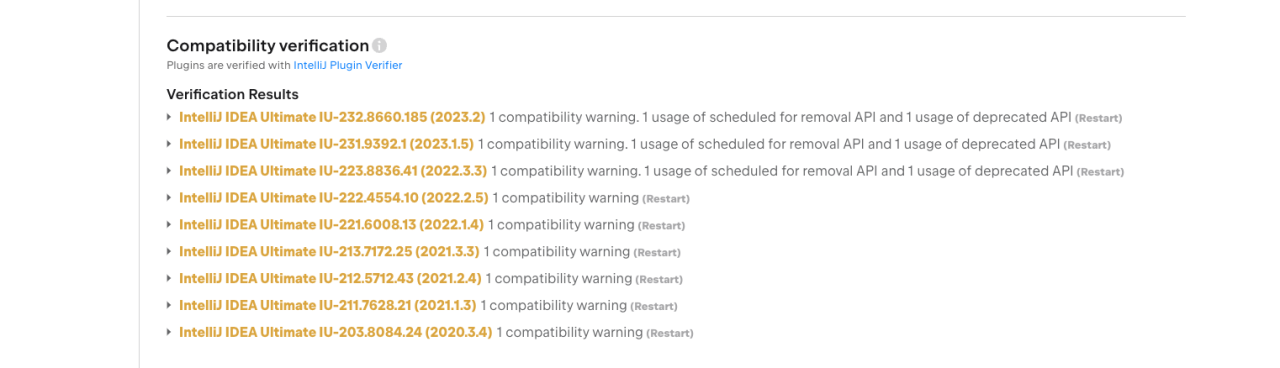Expand the IU-221.6008.13 (2022.1.4) result
This screenshot has height=368, width=1280.
(x=169, y=225)
